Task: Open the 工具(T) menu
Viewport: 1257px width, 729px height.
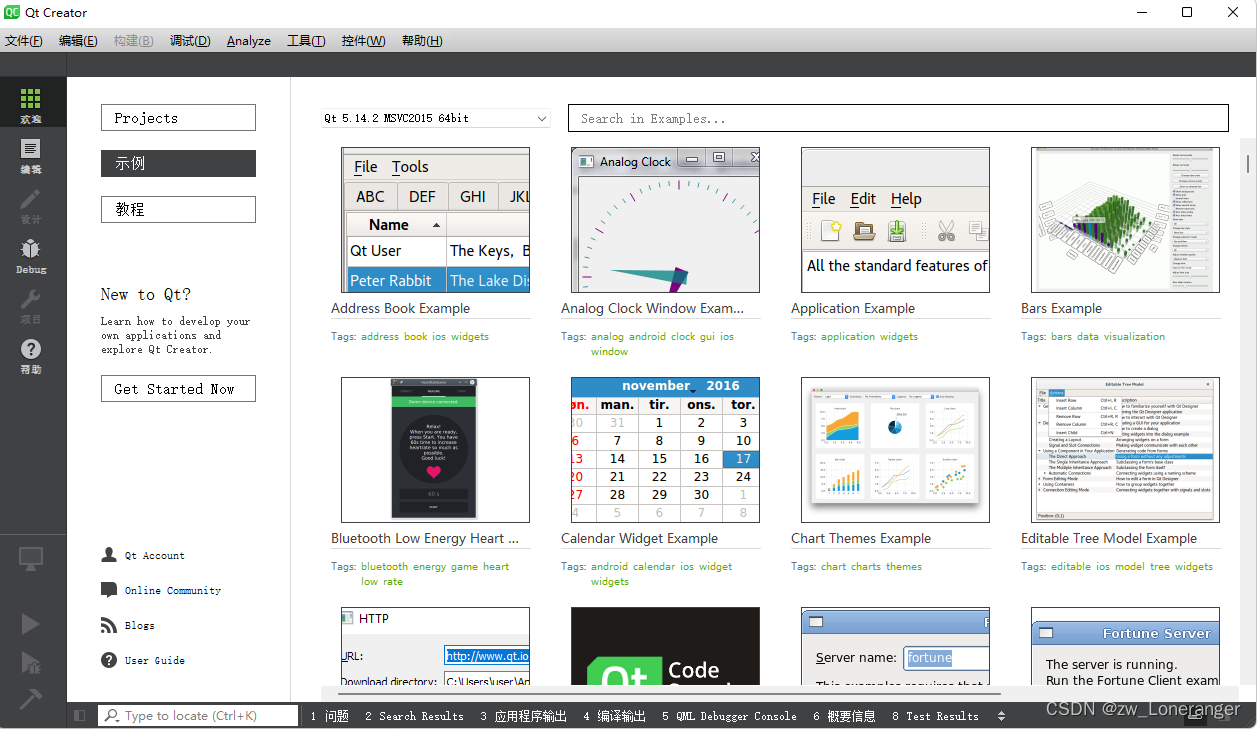Action: (306, 41)
